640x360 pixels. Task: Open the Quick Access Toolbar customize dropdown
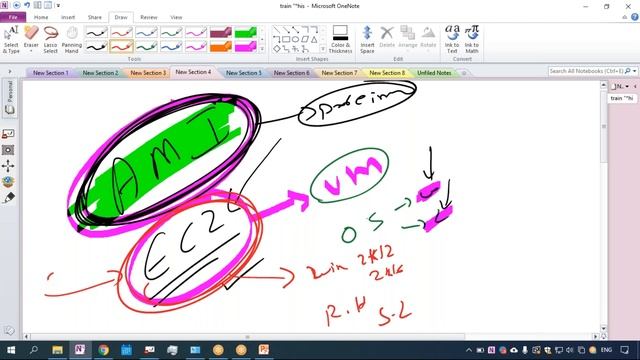click(x=58, y=6)
